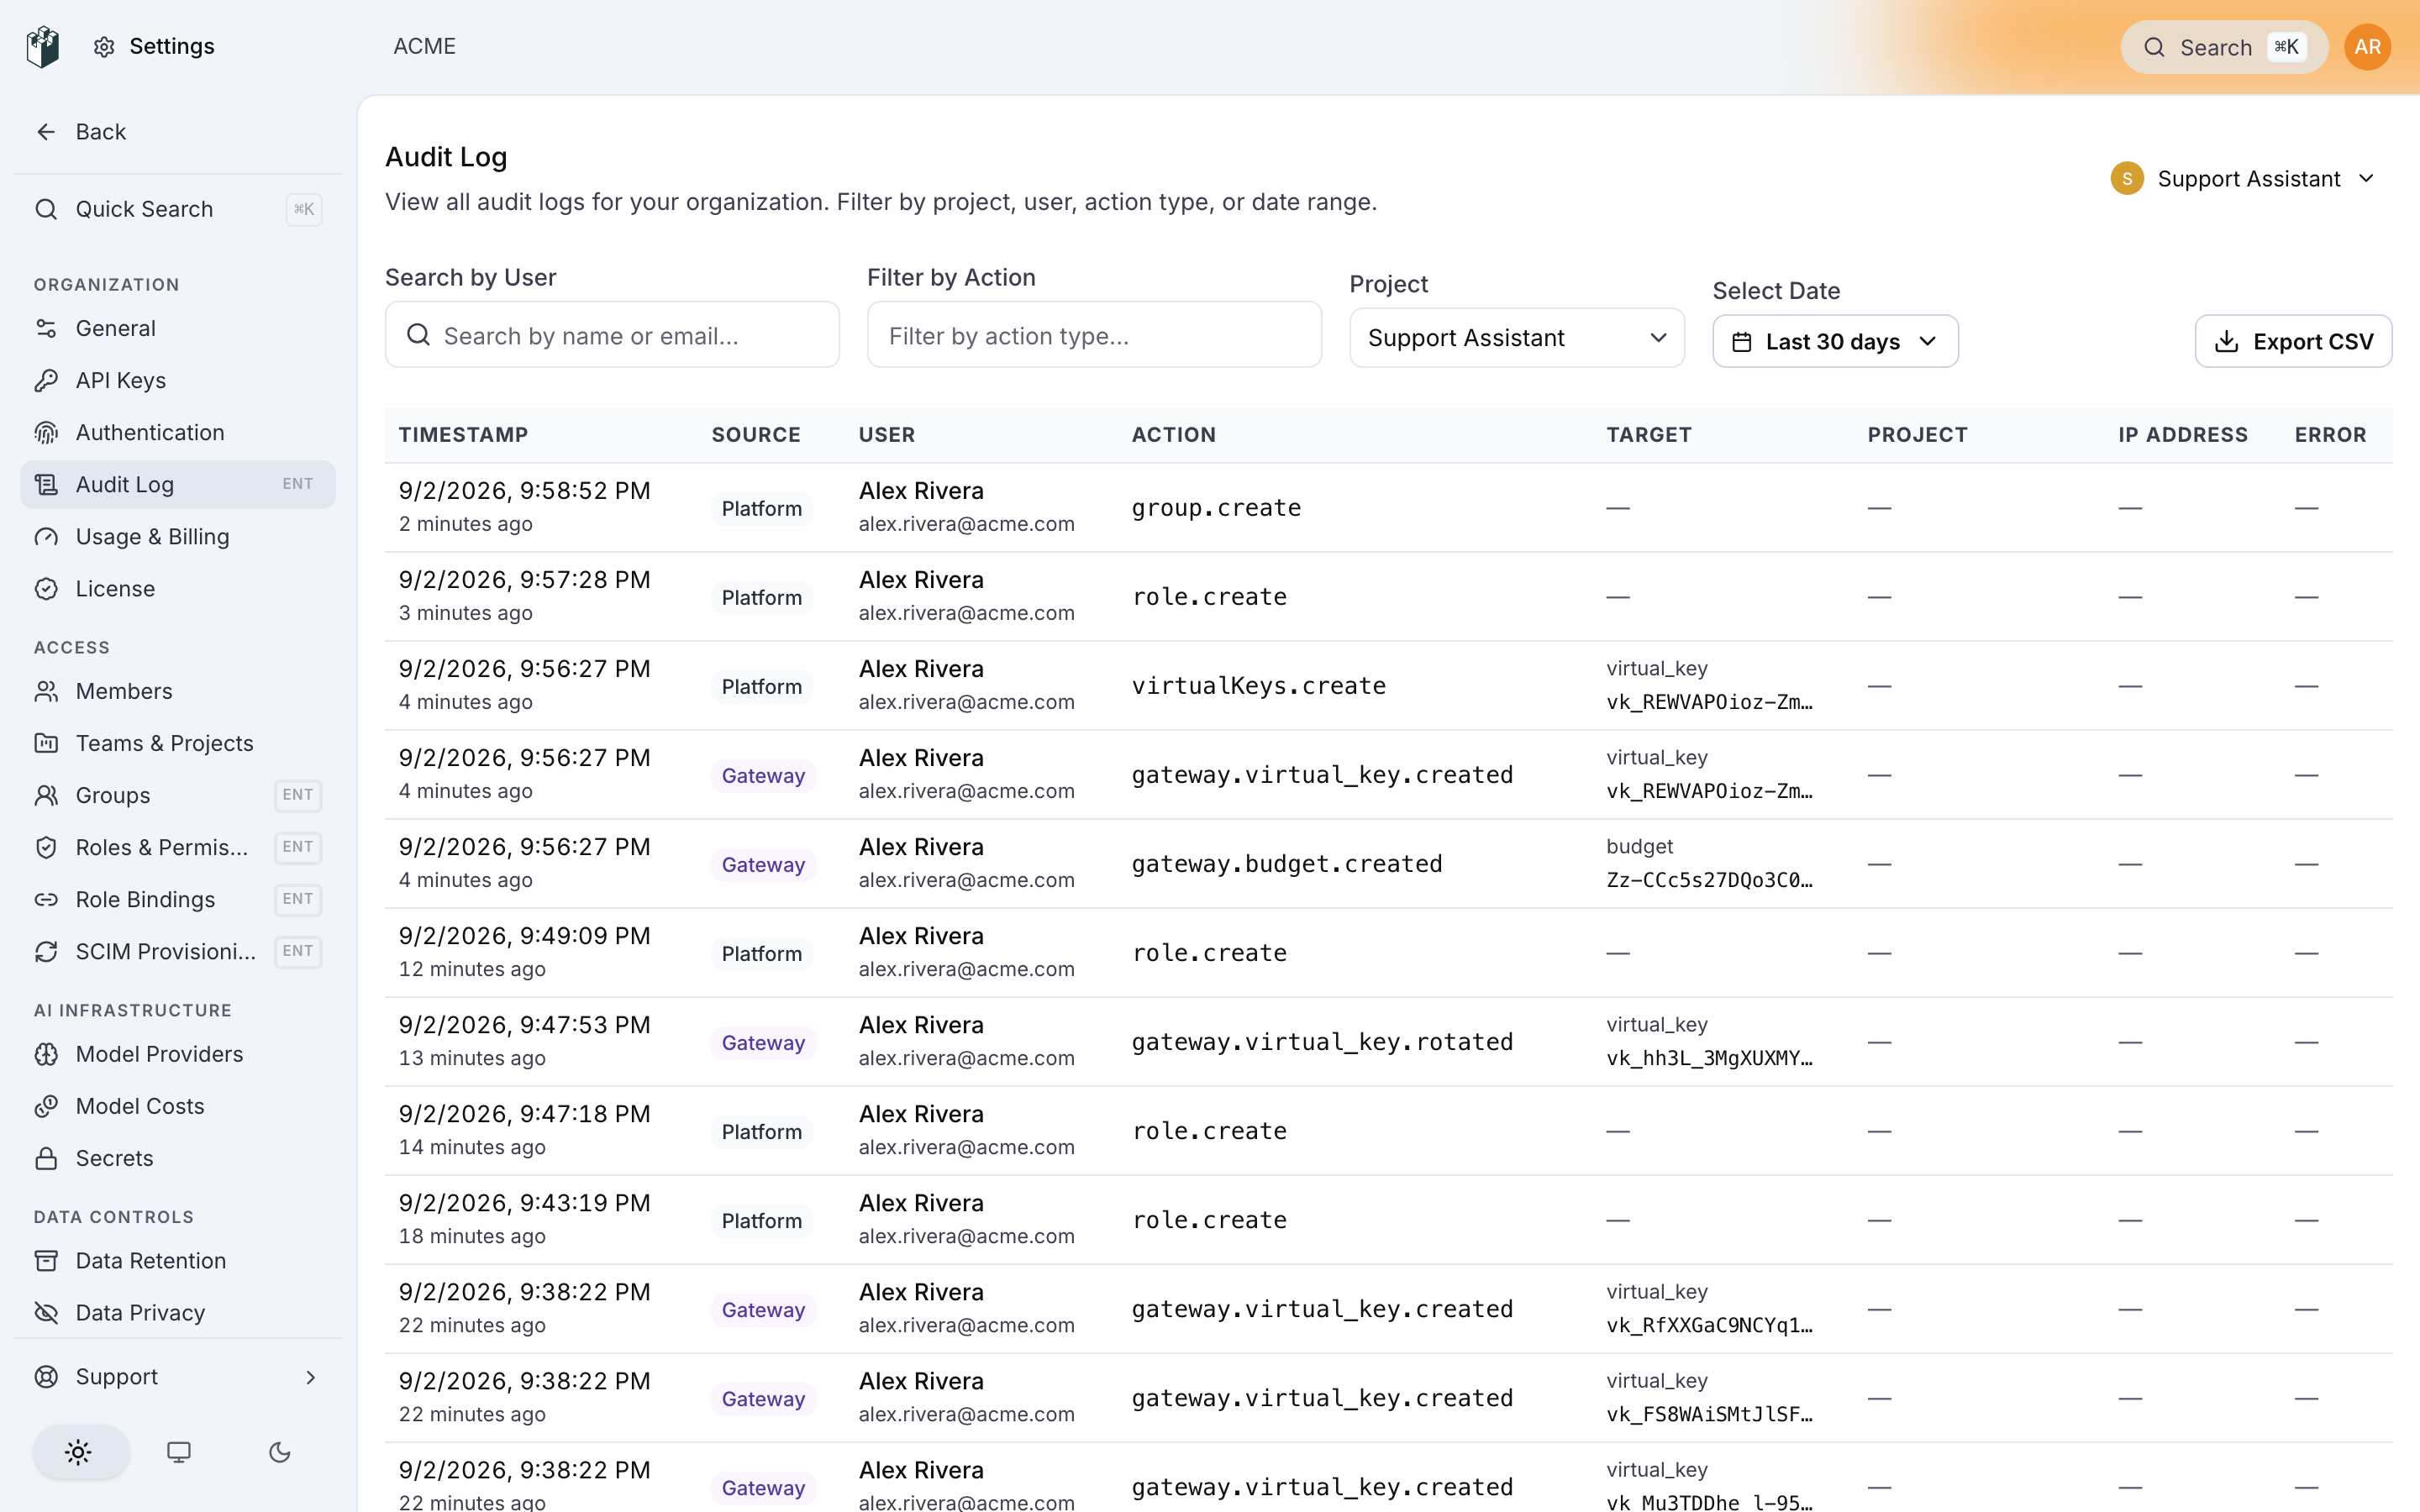
Task: Click gateway.virtual_key.rotated action cell
Action: point(1322,1042)
